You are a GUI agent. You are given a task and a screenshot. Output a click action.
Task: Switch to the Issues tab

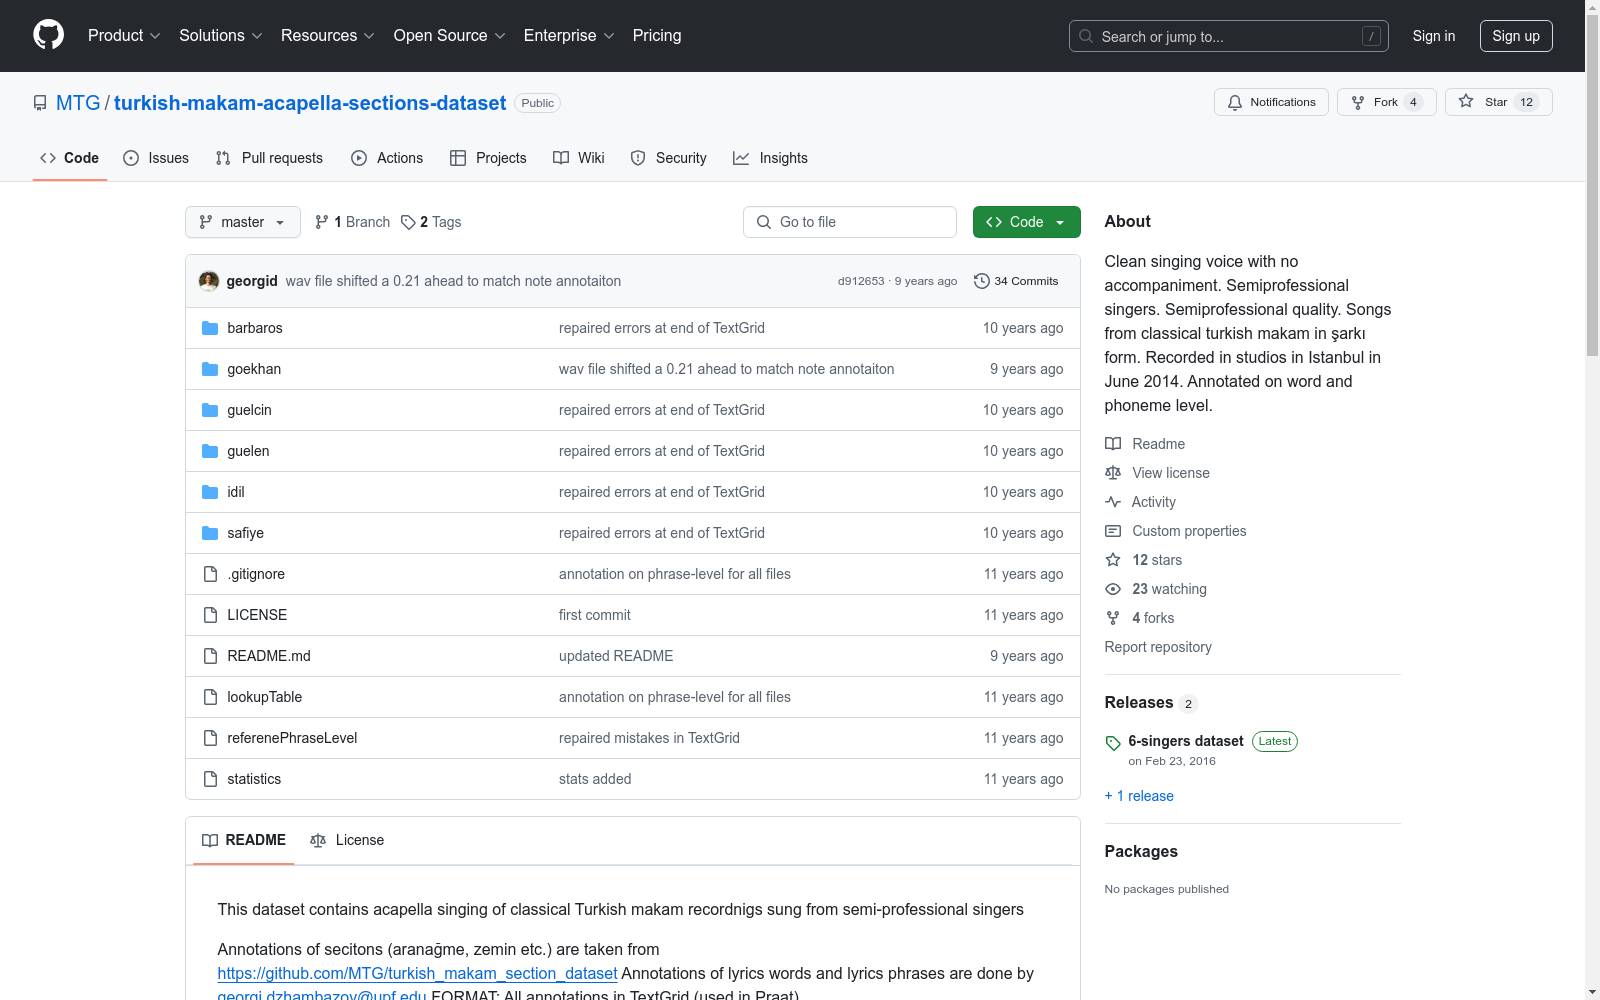click(156, 158)
